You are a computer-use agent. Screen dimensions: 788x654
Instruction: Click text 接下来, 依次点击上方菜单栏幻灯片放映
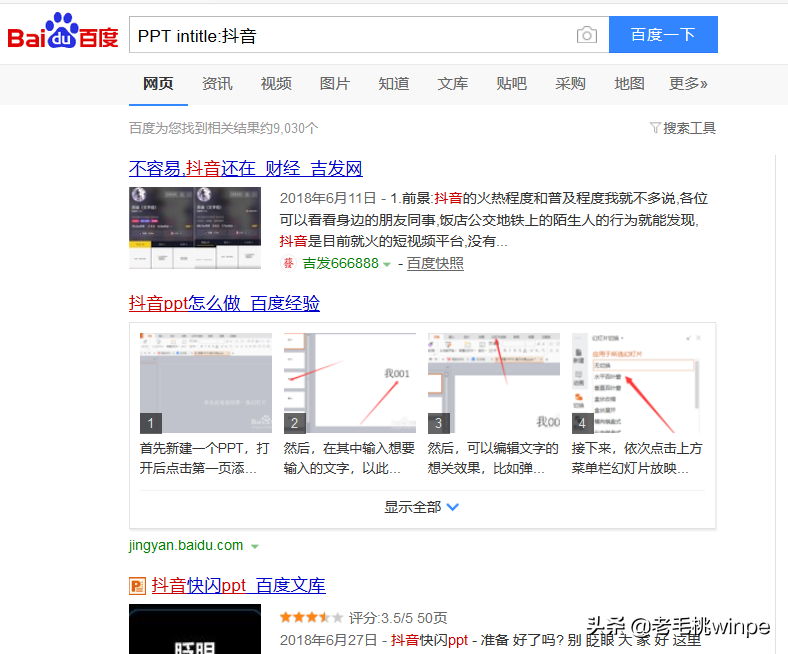click(x=637, y=458)
